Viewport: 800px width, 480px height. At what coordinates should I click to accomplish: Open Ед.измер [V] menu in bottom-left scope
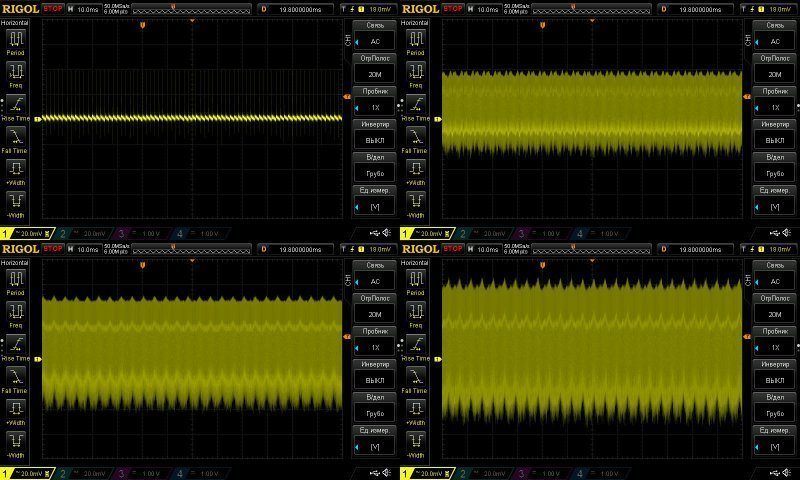(374, 441)
